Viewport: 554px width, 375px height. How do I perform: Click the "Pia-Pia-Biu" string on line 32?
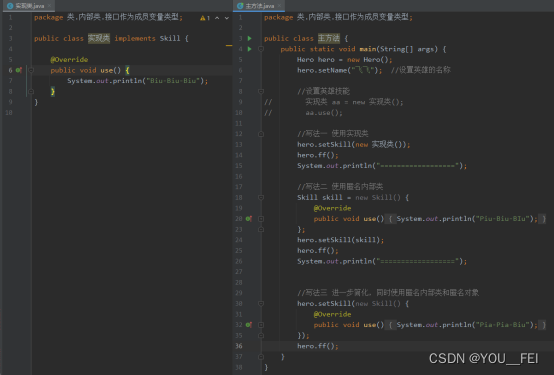[502, 325]
